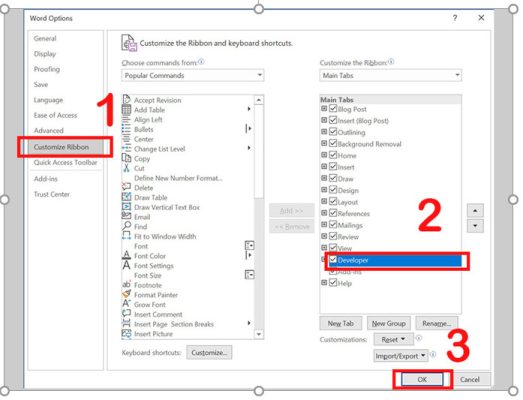The width and height of the screenshot is (523, 400).
Task: Choose the Cut scissors icon
Action: [126, 168]
